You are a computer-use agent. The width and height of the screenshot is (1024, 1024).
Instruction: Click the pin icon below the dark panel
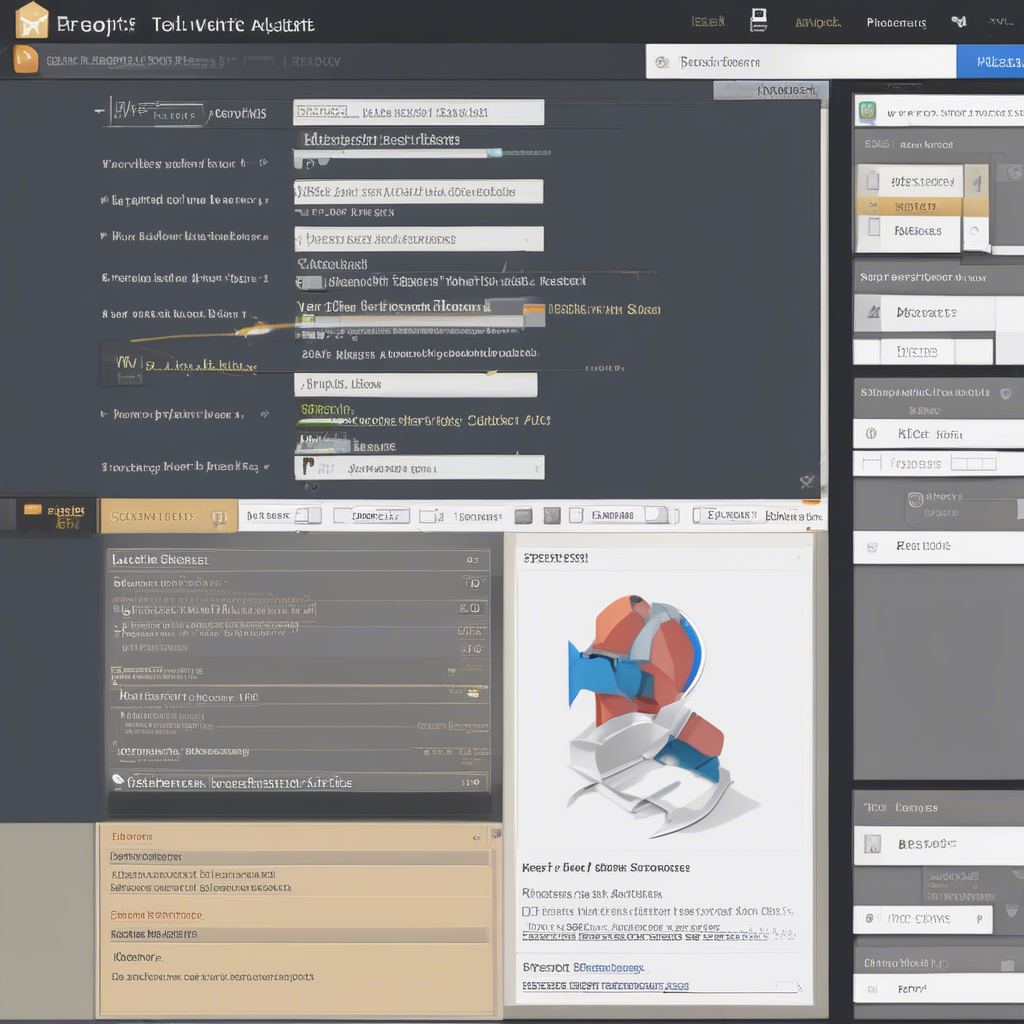click(x=808, y=481)
